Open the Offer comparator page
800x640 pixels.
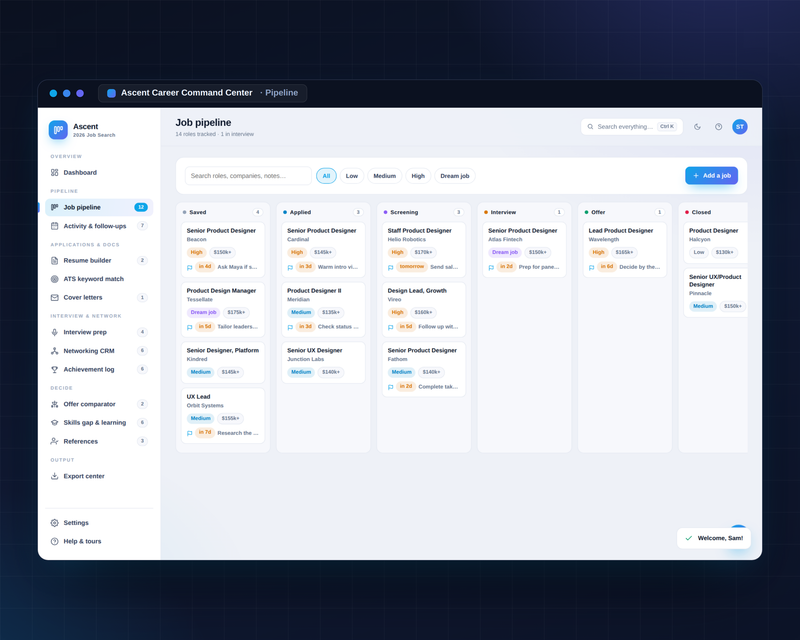[99, 404]
